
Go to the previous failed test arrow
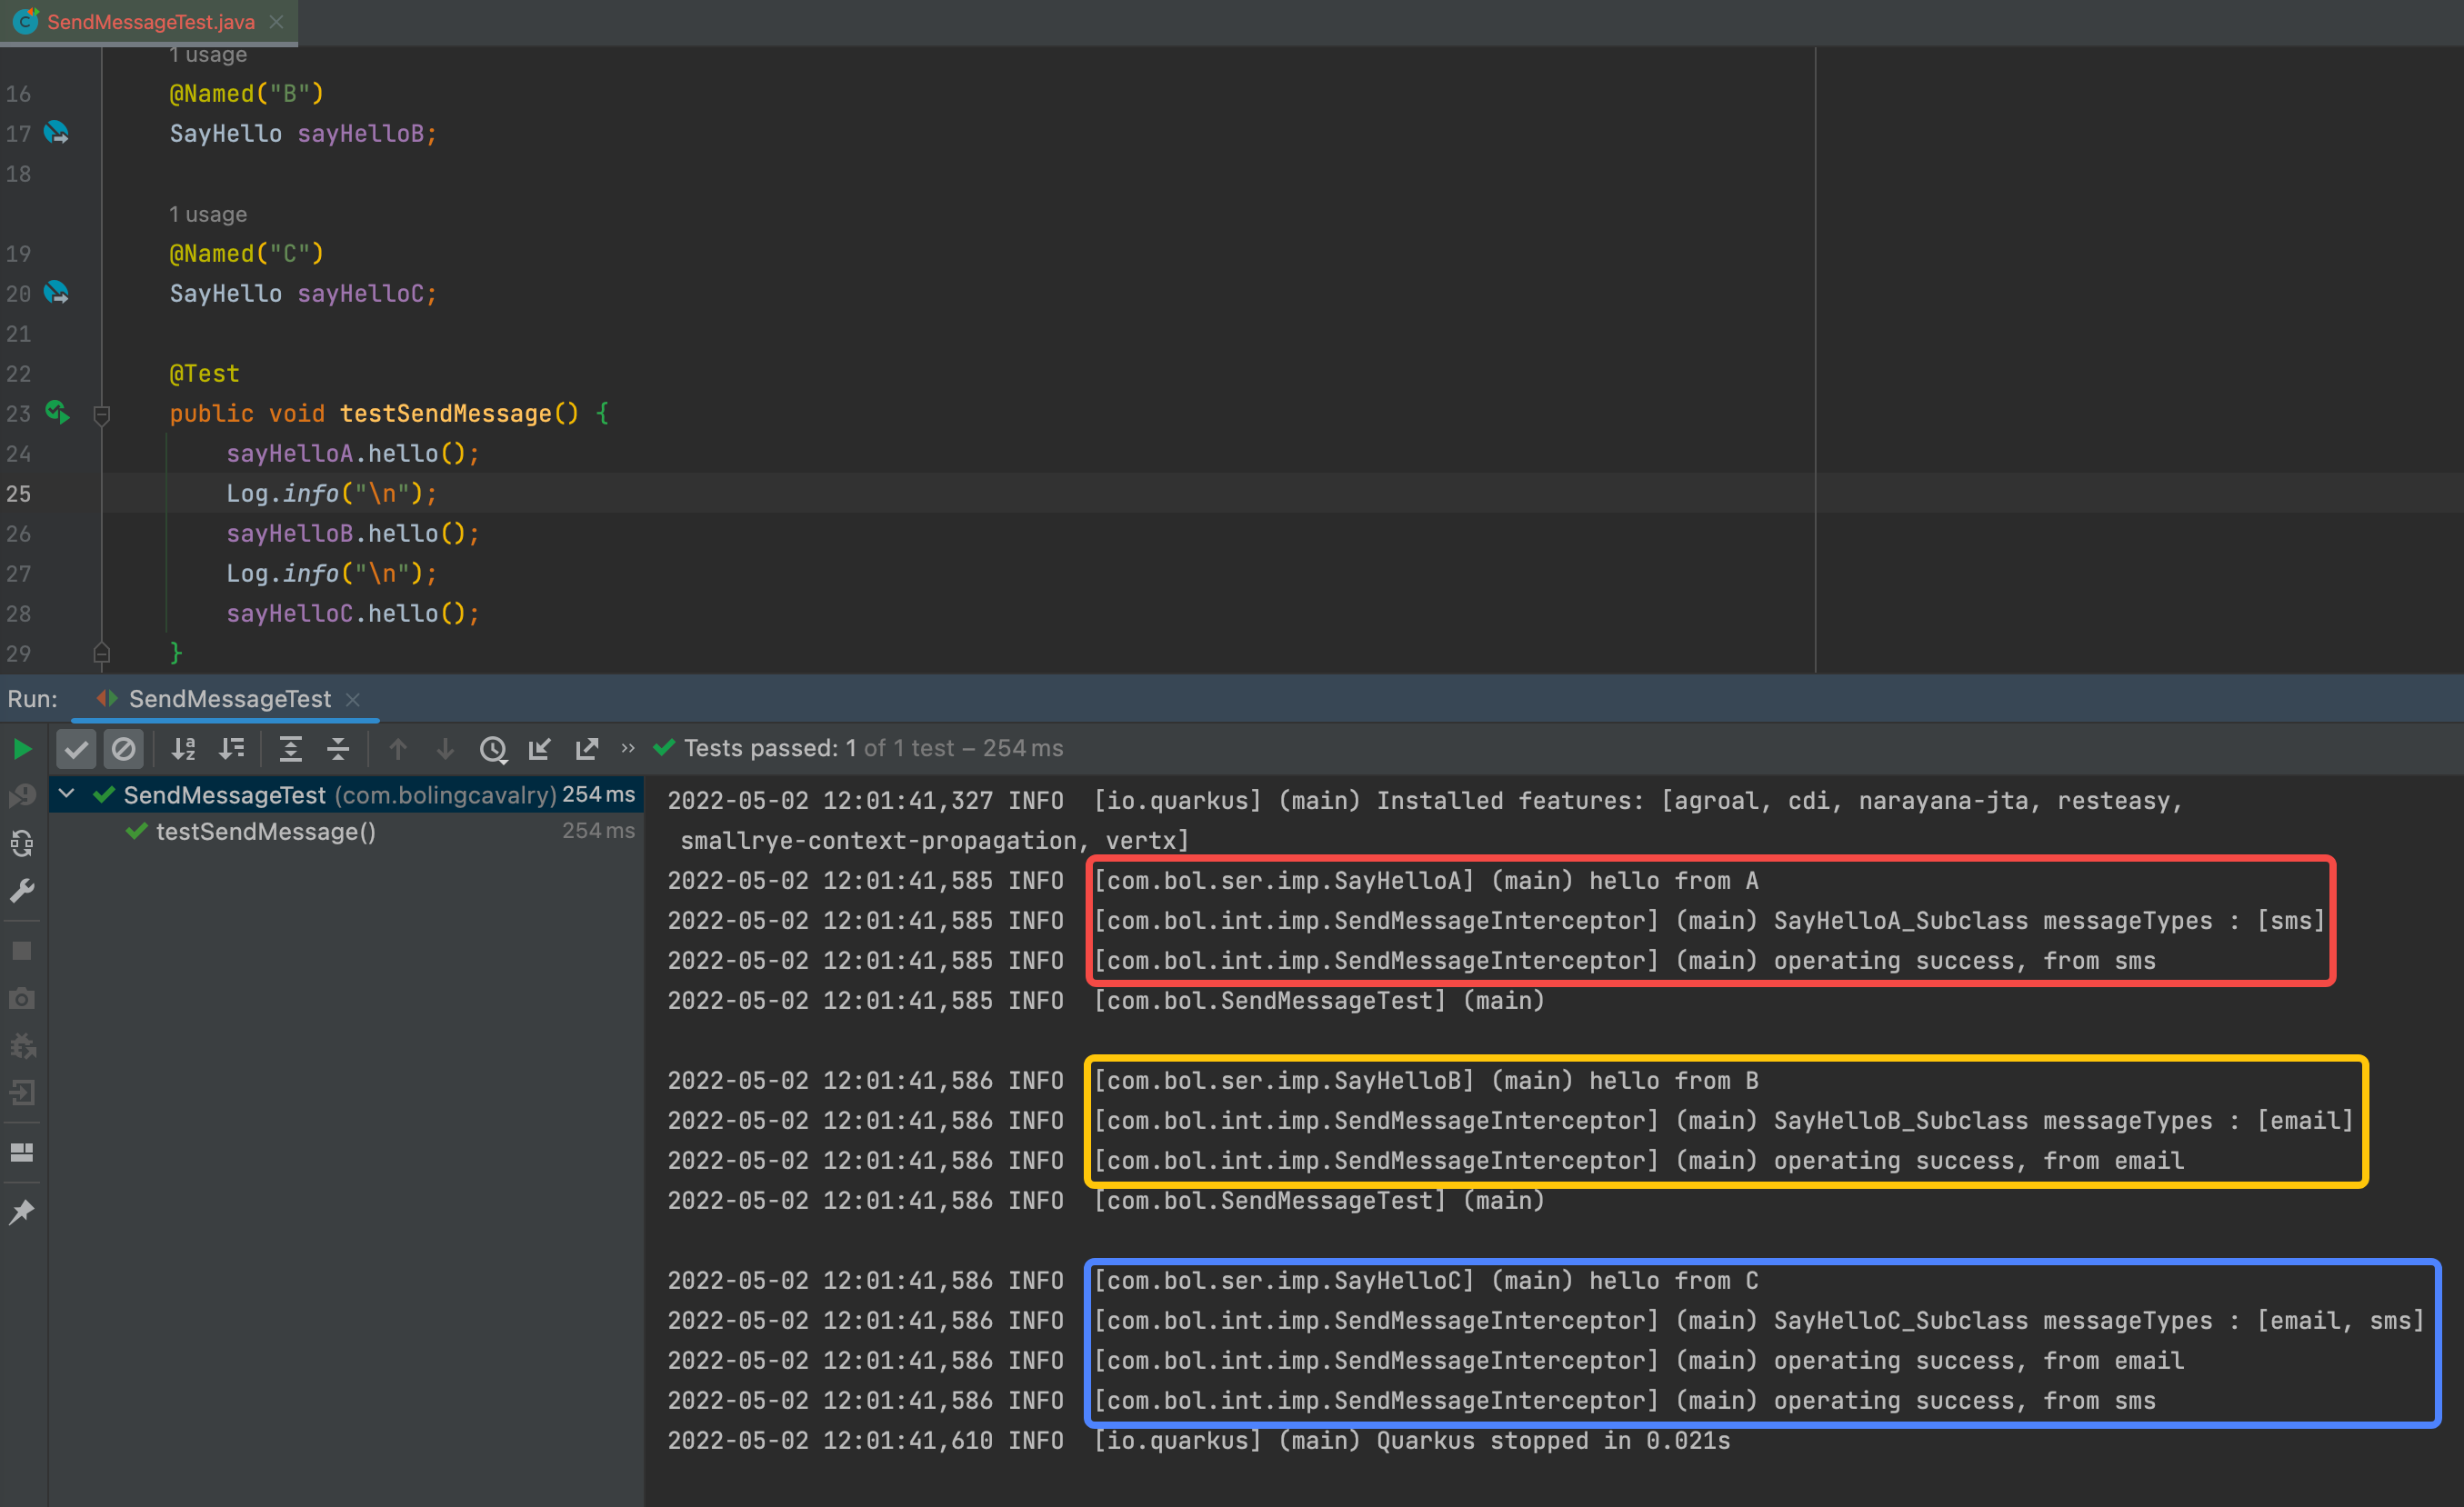[397, 748]
